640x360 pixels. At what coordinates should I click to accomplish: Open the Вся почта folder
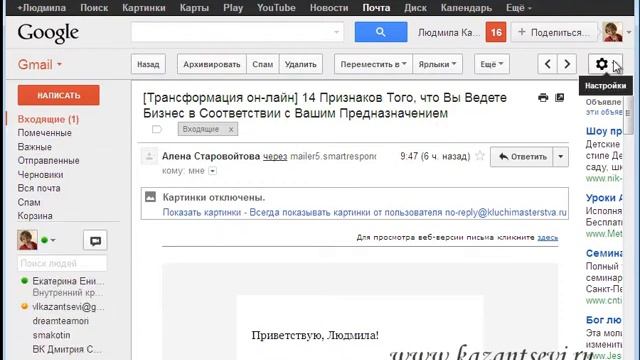coord(39,188)
